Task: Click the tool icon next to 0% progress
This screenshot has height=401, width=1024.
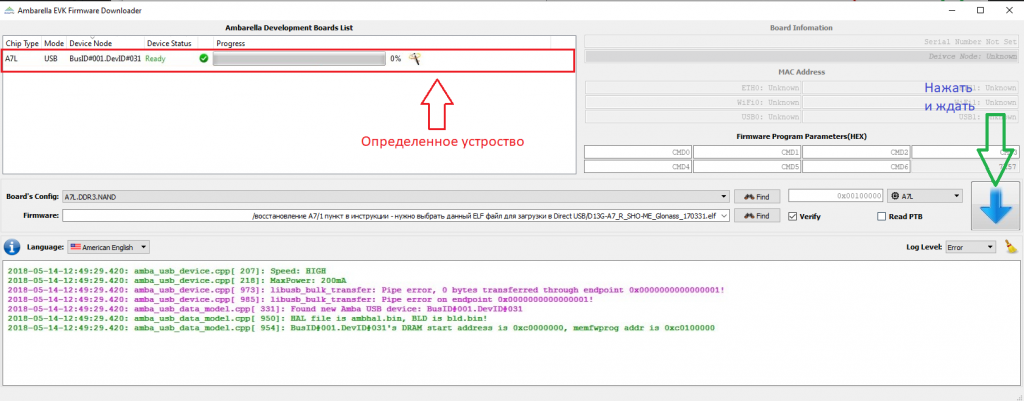Action: [x=414, y=59]
